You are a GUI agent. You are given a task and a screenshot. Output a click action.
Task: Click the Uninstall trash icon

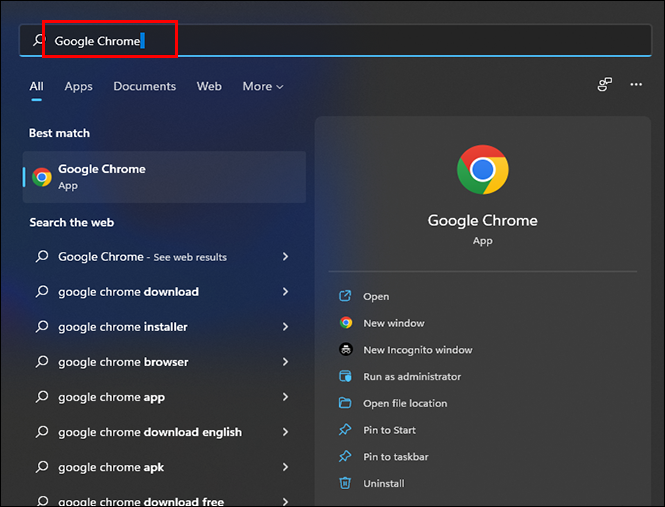pyautogui.click(x=346, y=483)
